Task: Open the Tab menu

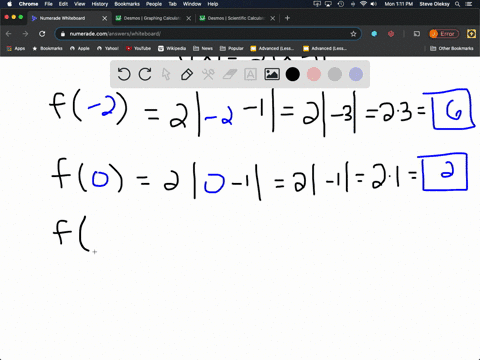Action: pyautogui.click(x=172, y=4)
